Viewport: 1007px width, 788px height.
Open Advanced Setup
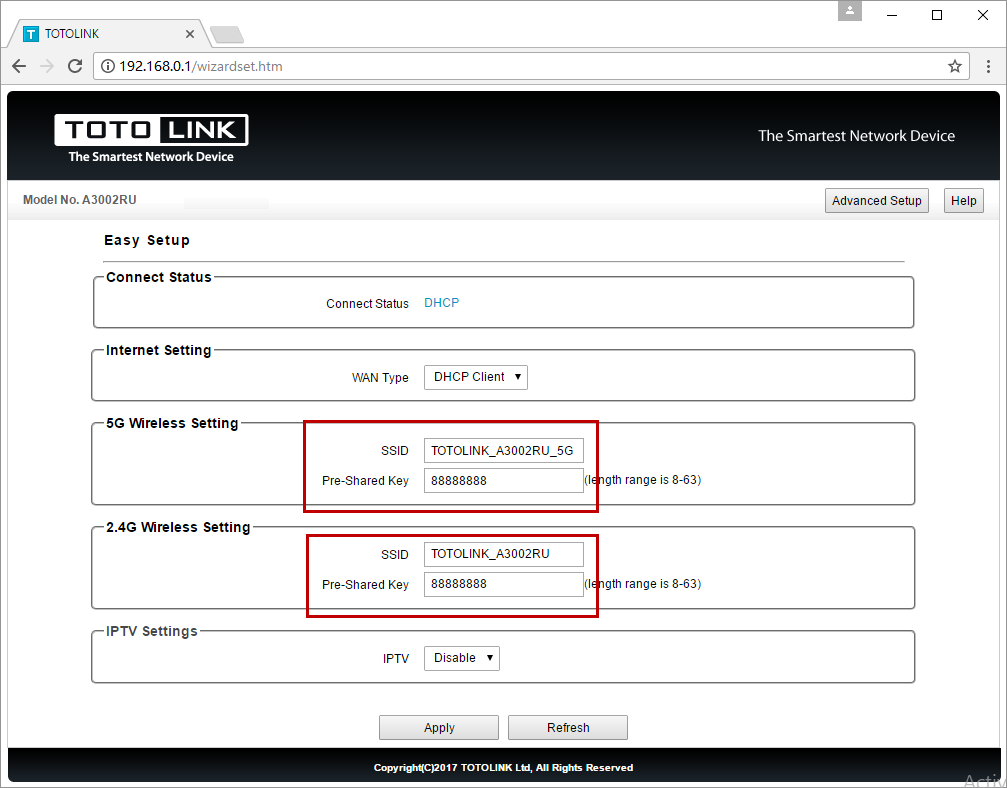[x=877, y=200]
